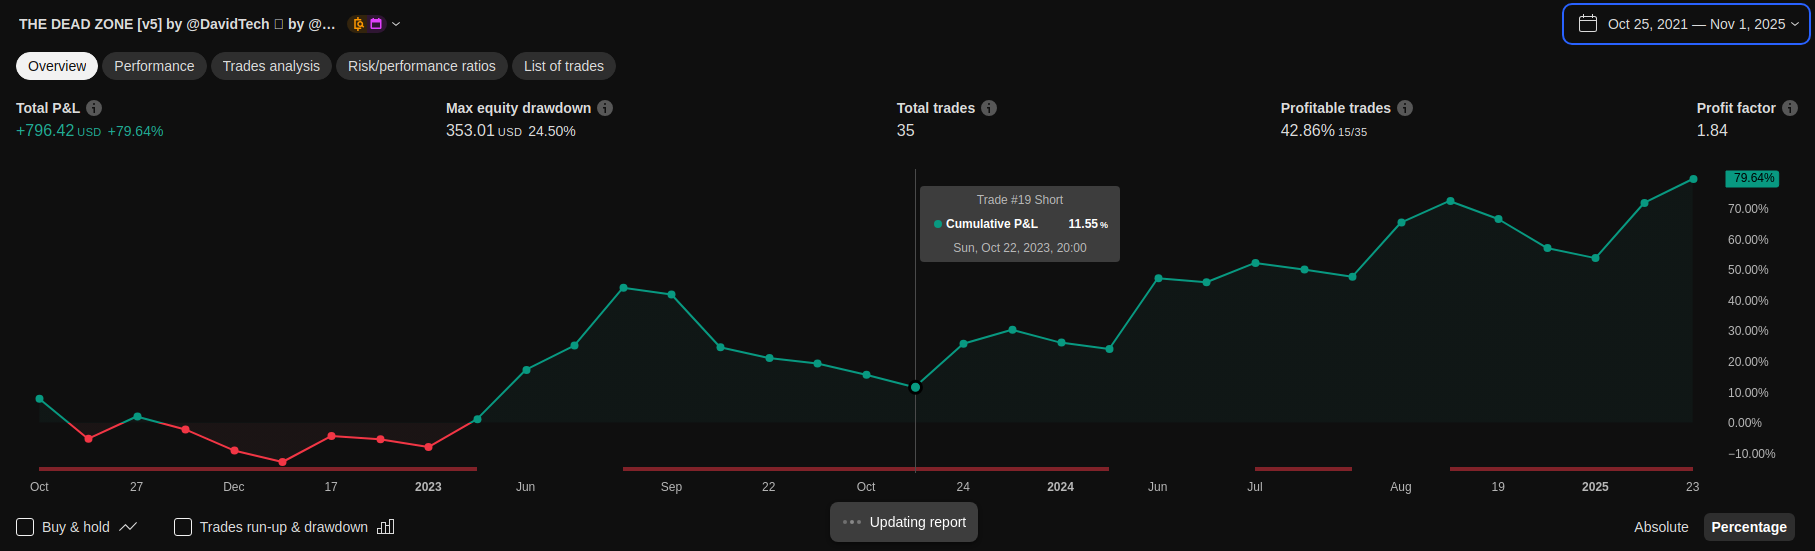Enable Trades run-up & drawdown checkbox

[x=183, y=527]
